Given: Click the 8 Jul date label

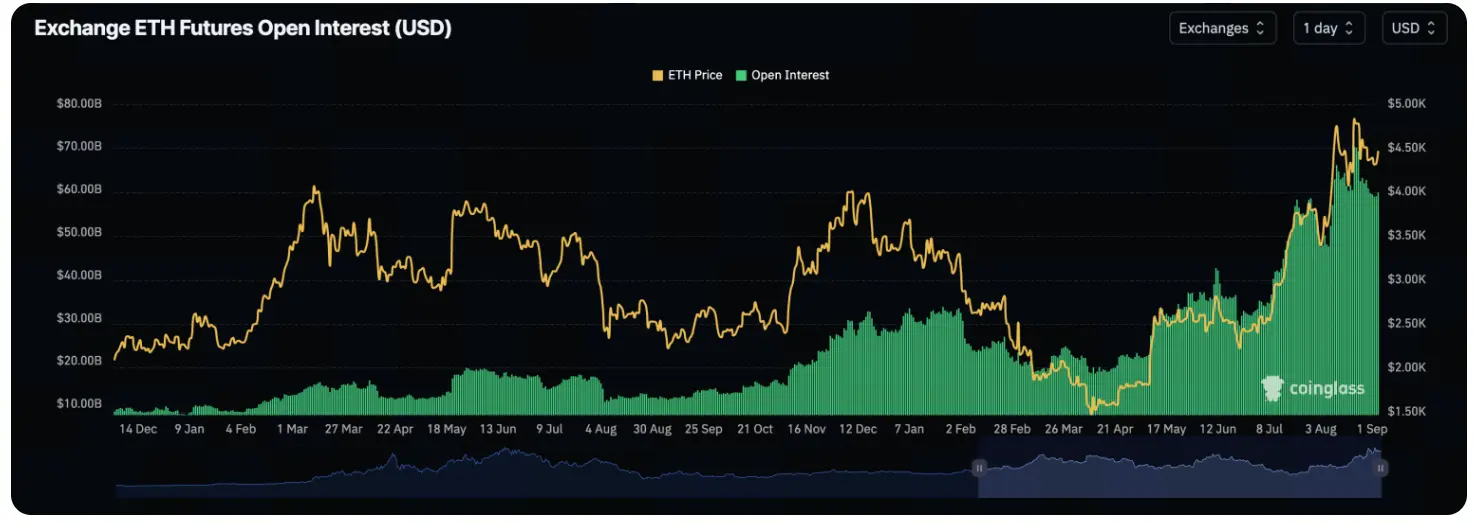Looking at the screenshot, I should [x=1269, y=429].
